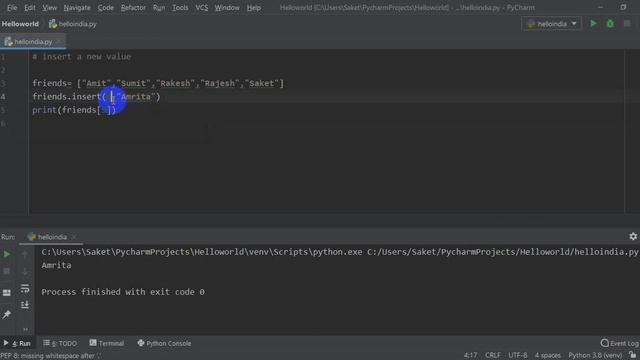Open the Terminal tool window

[x=107, y=343]
